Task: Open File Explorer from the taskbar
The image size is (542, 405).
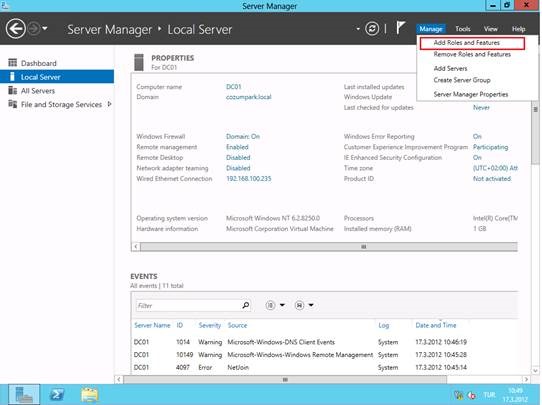Action: click(x=90, y=394)
